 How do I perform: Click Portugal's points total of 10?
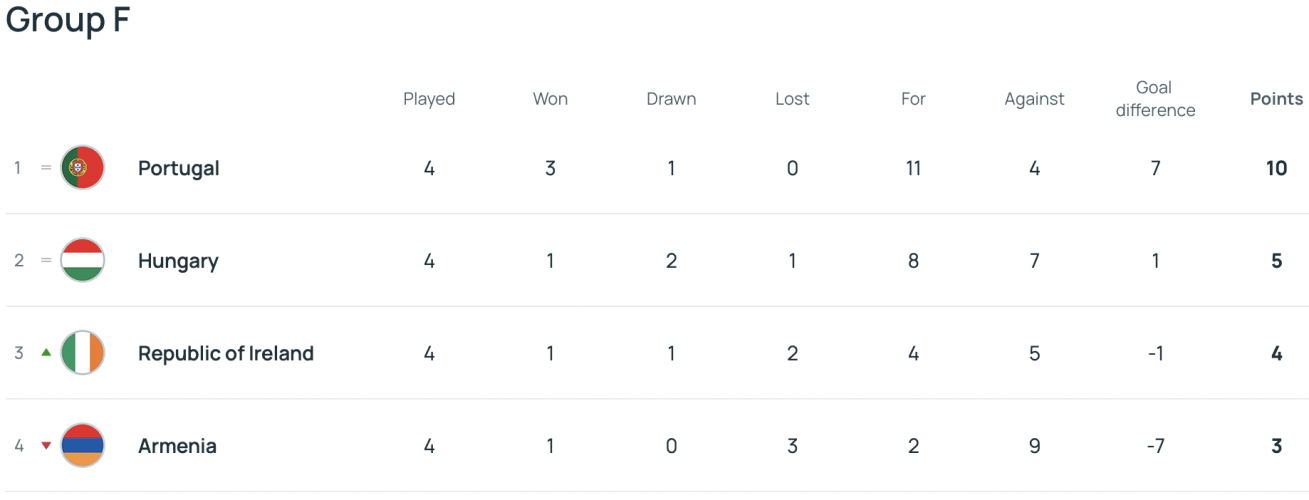pos(1276,168)
